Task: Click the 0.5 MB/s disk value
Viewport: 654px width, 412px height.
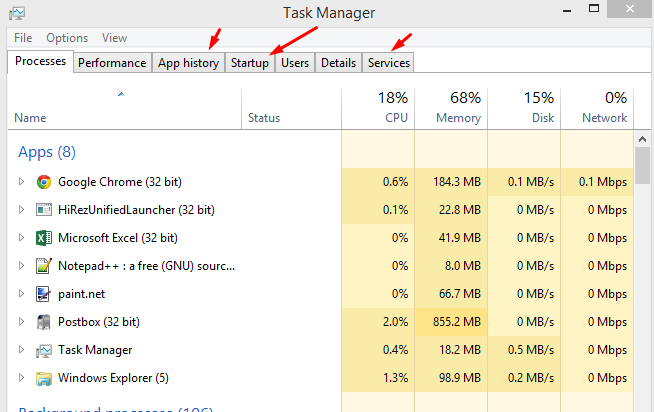Action: pos(531,350)
